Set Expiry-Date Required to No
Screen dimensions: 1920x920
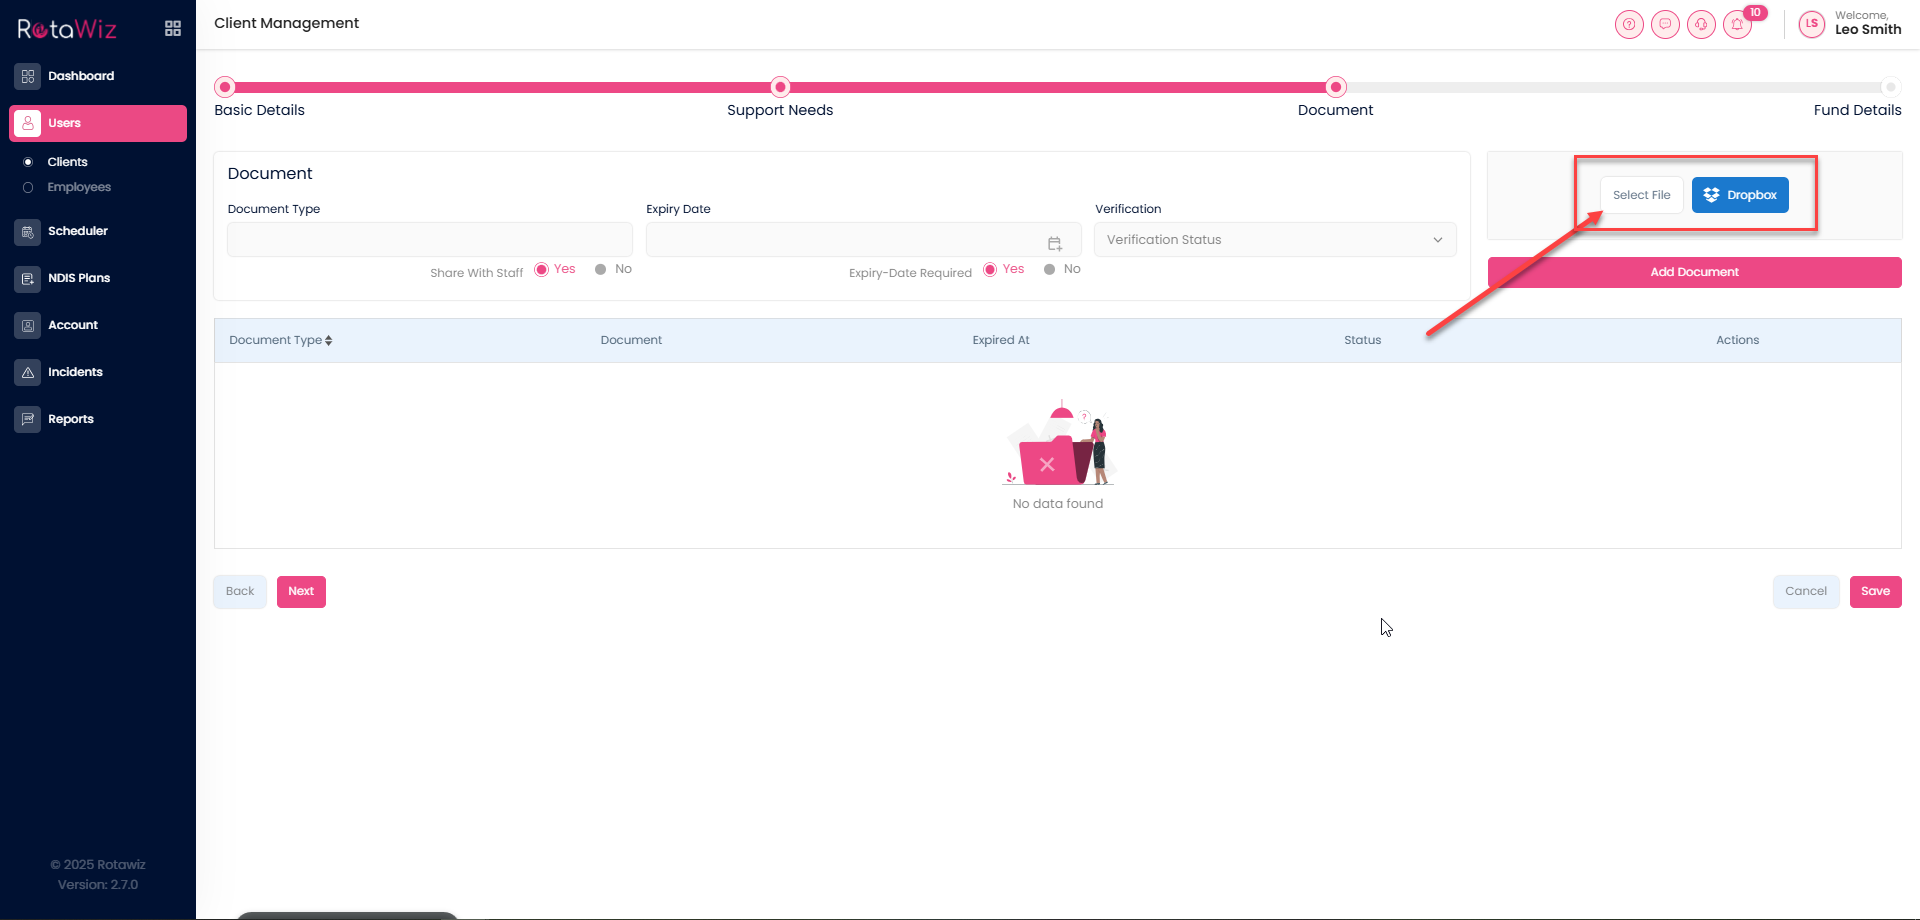pyautogui.click(x=1050, y=269)
